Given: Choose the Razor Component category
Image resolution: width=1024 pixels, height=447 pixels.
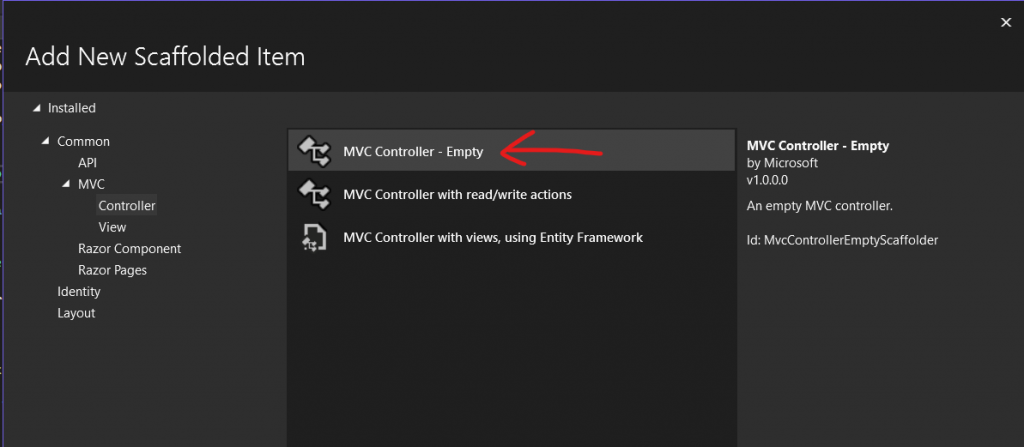Looking at the screenshot, I should pyautogui.click(x=129, y=249).
